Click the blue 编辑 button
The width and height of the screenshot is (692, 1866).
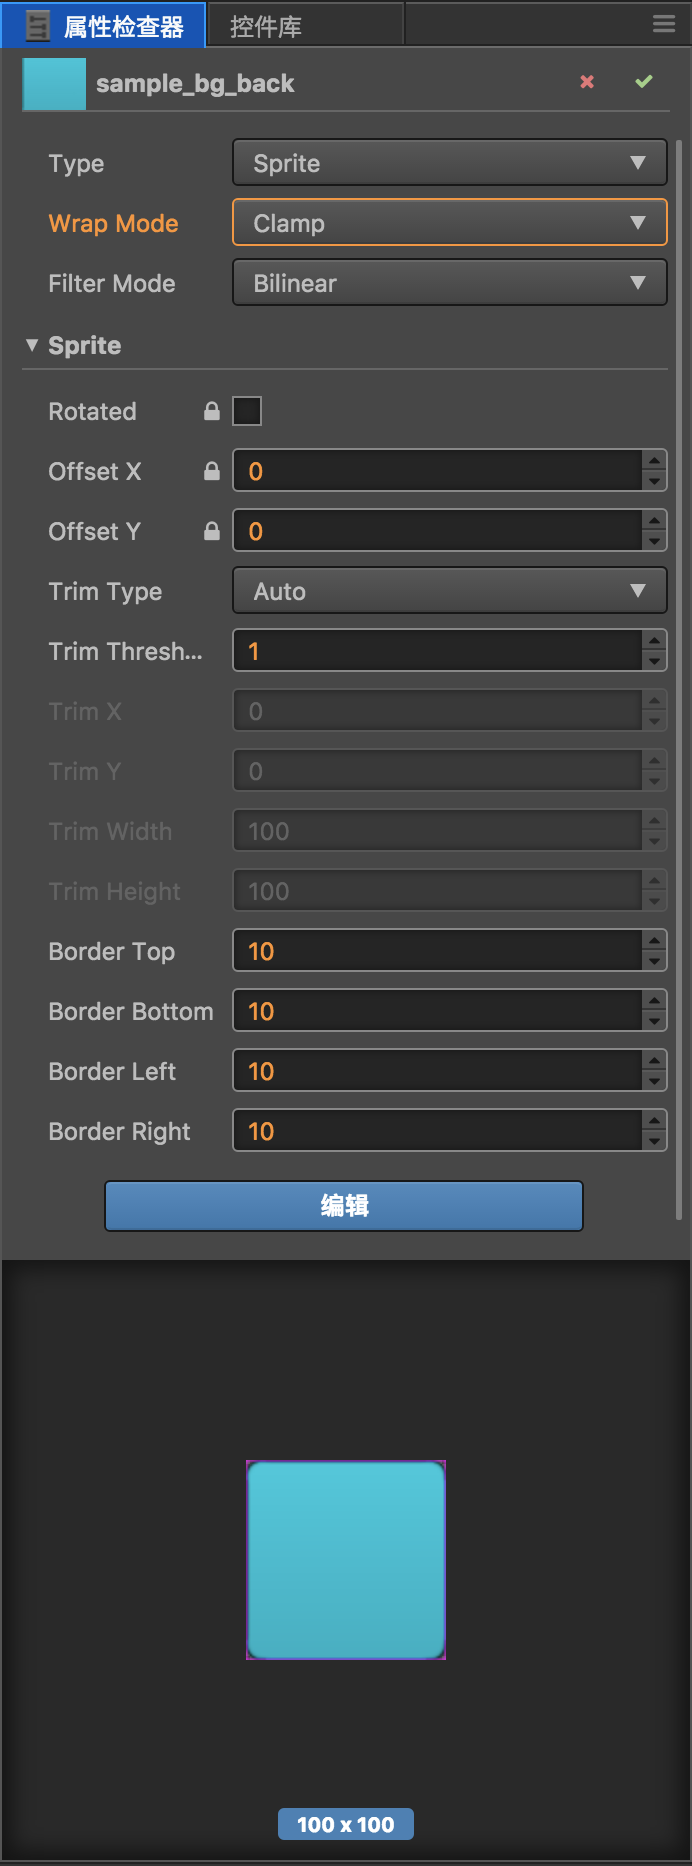click(x=344, y=1206)
